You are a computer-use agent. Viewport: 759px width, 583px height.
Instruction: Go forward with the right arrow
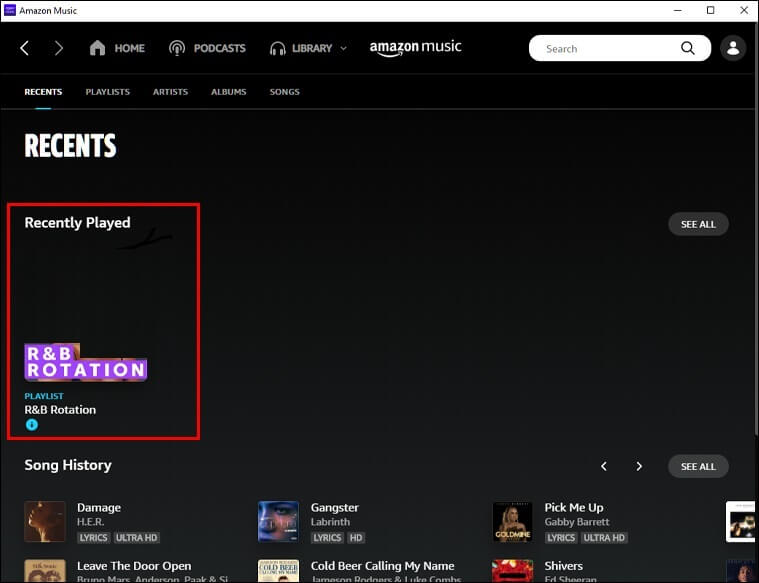point(59,48)
